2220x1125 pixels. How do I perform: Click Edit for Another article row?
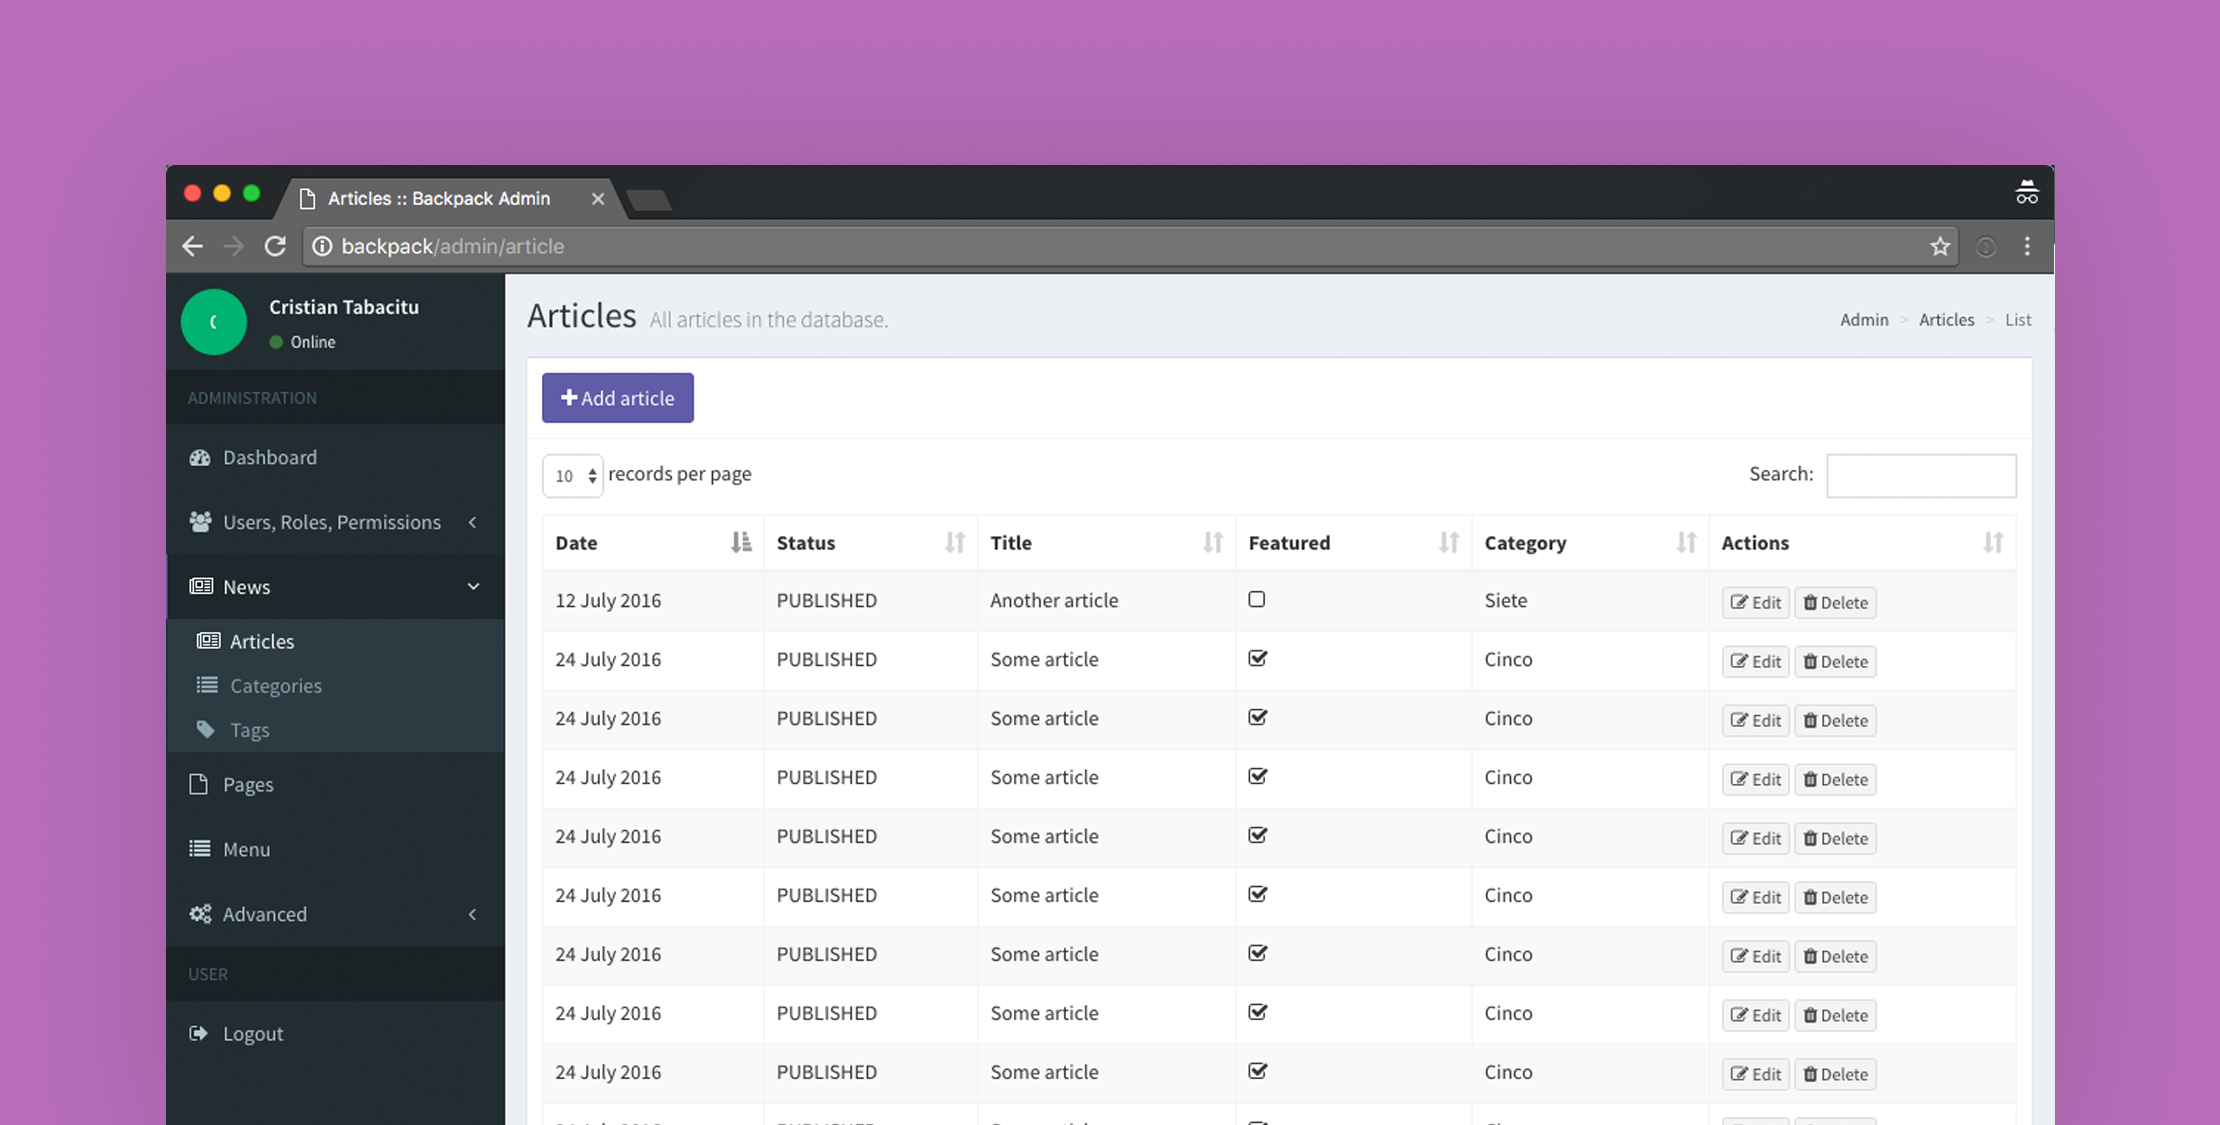1755,600
